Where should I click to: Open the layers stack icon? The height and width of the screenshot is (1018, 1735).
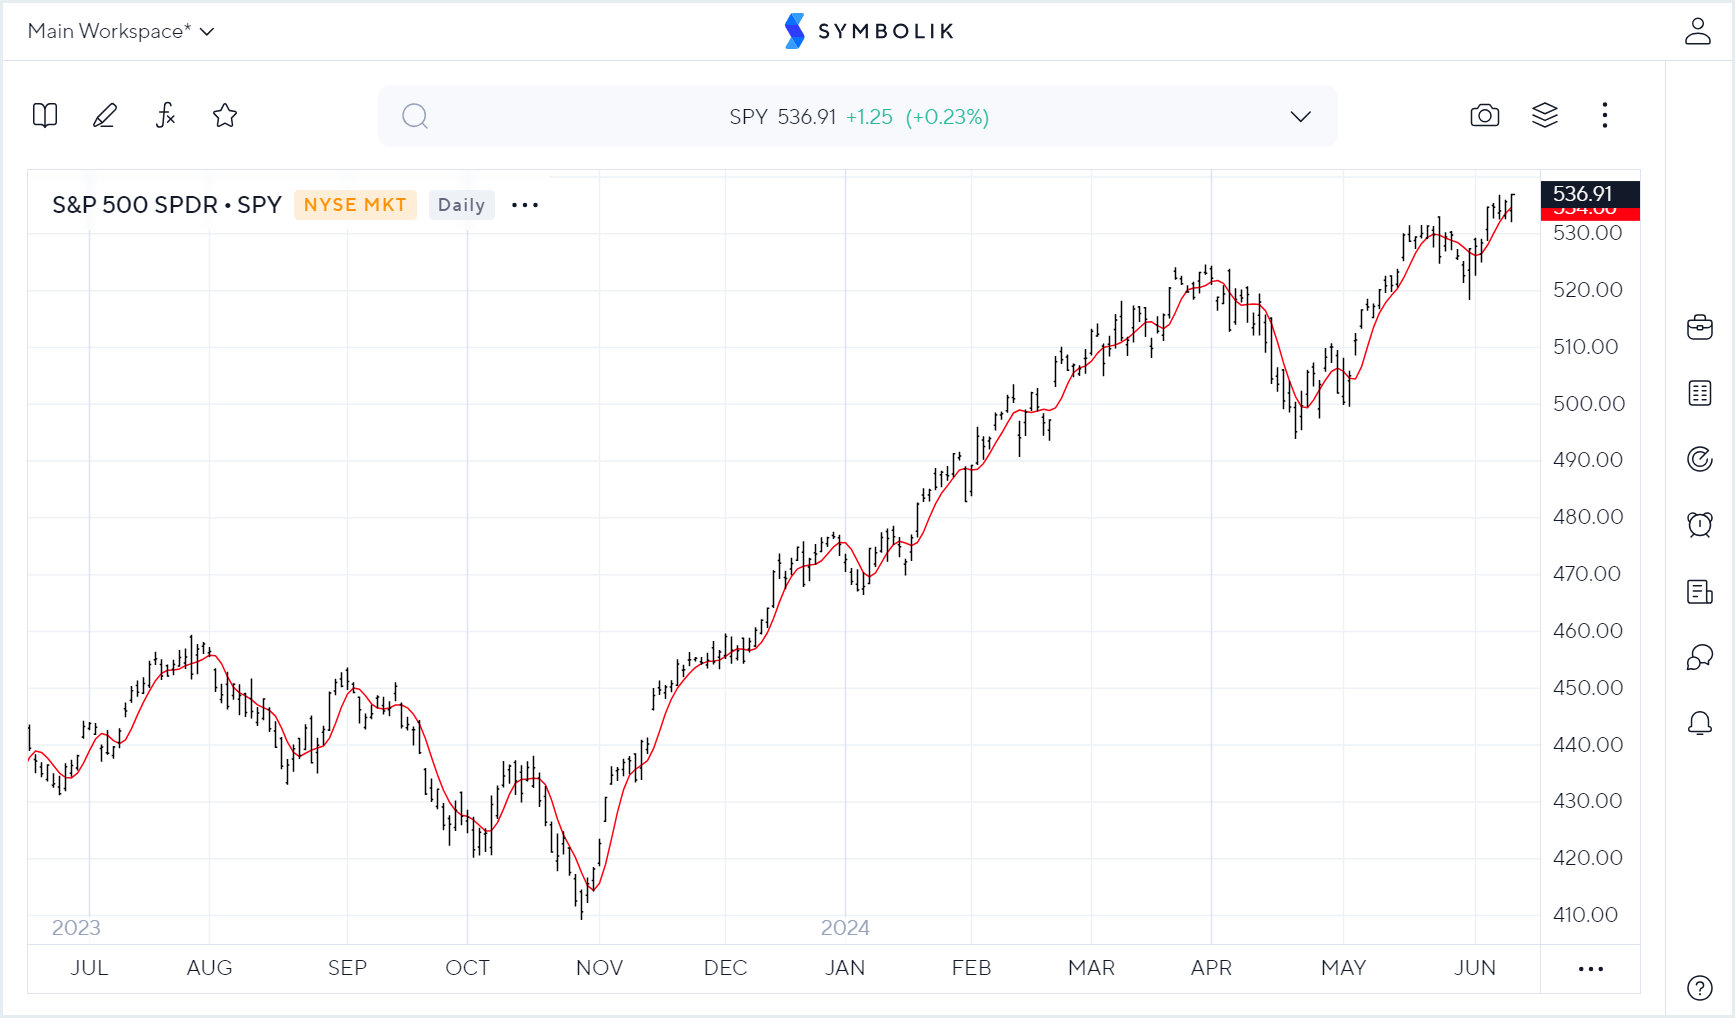point(1545,116)
